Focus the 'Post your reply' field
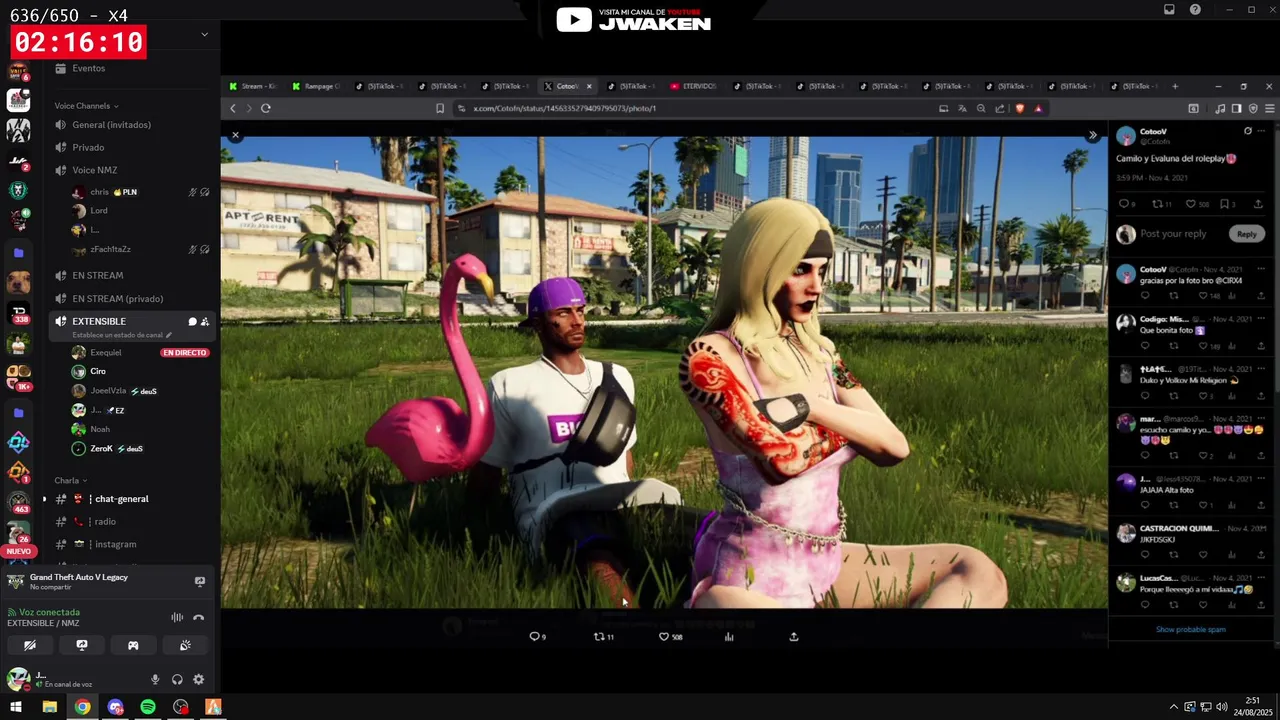 [x=1173, y=234]
